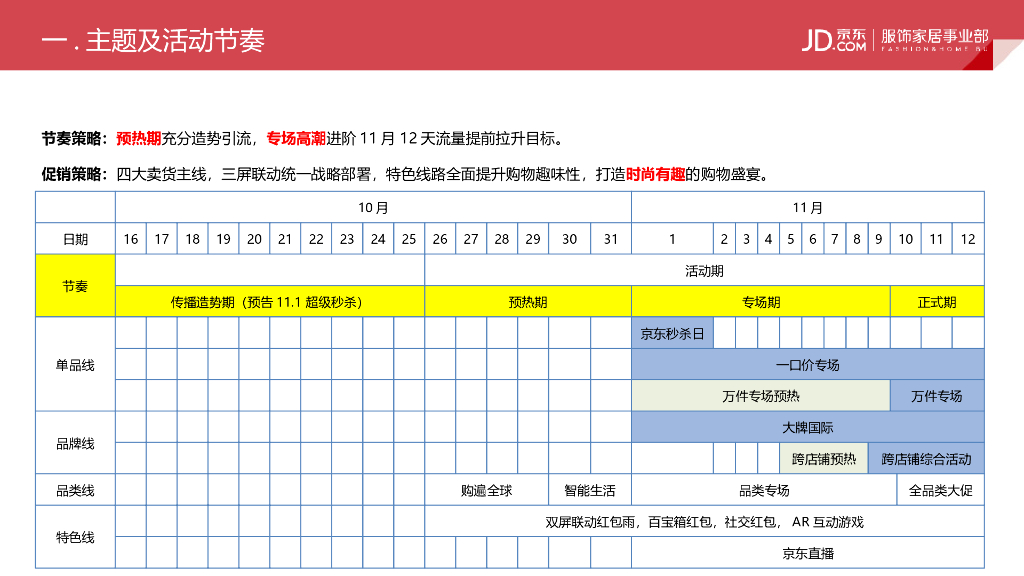Select the 万件专场预热 green bar
1024x576 pixels.
click(760, 396)
